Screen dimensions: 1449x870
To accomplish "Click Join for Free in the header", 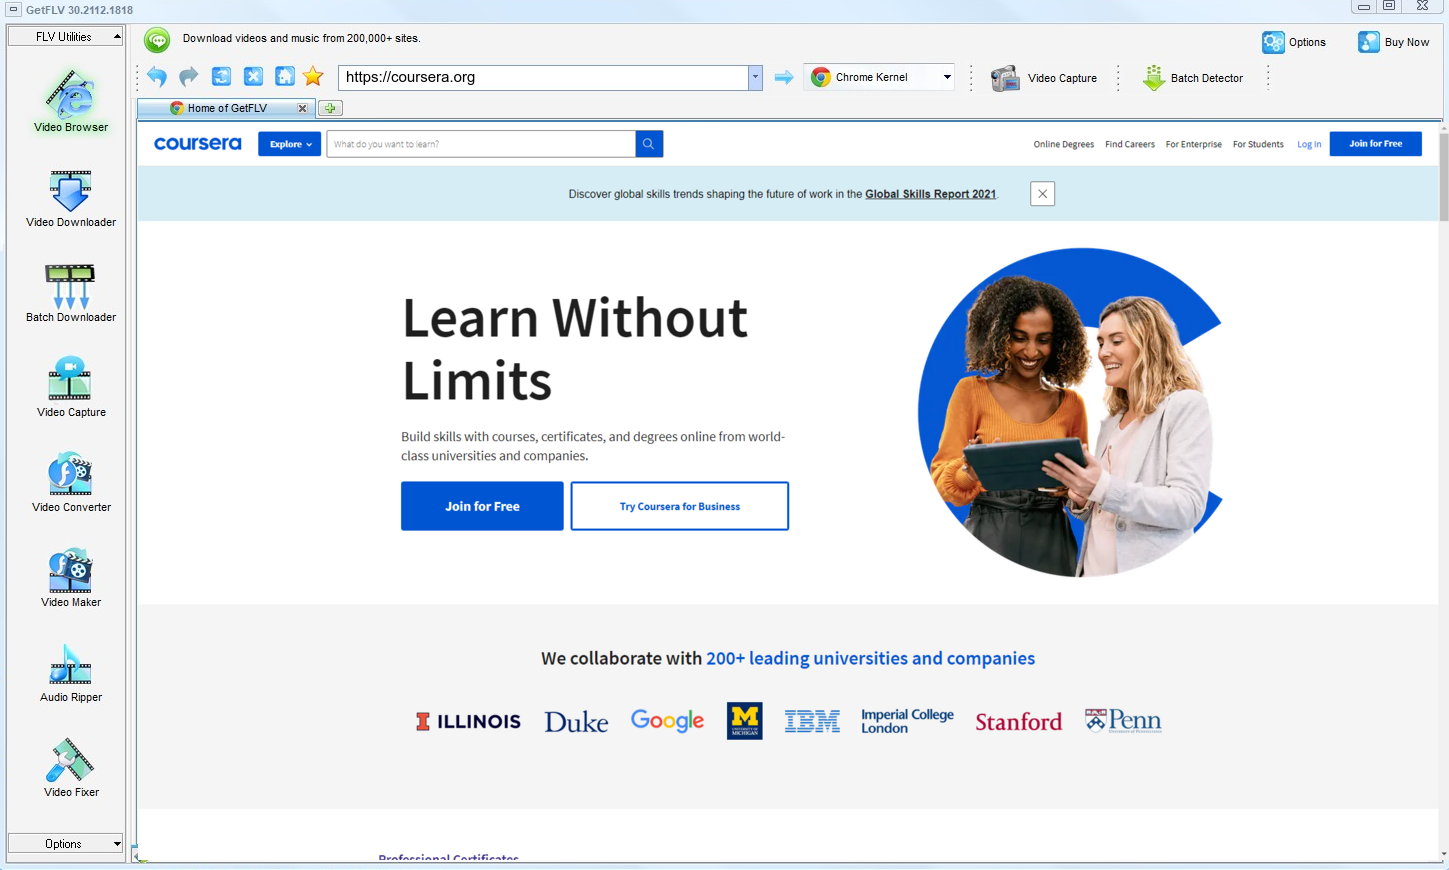I will pyautogui.click(x=1375, y=144).
